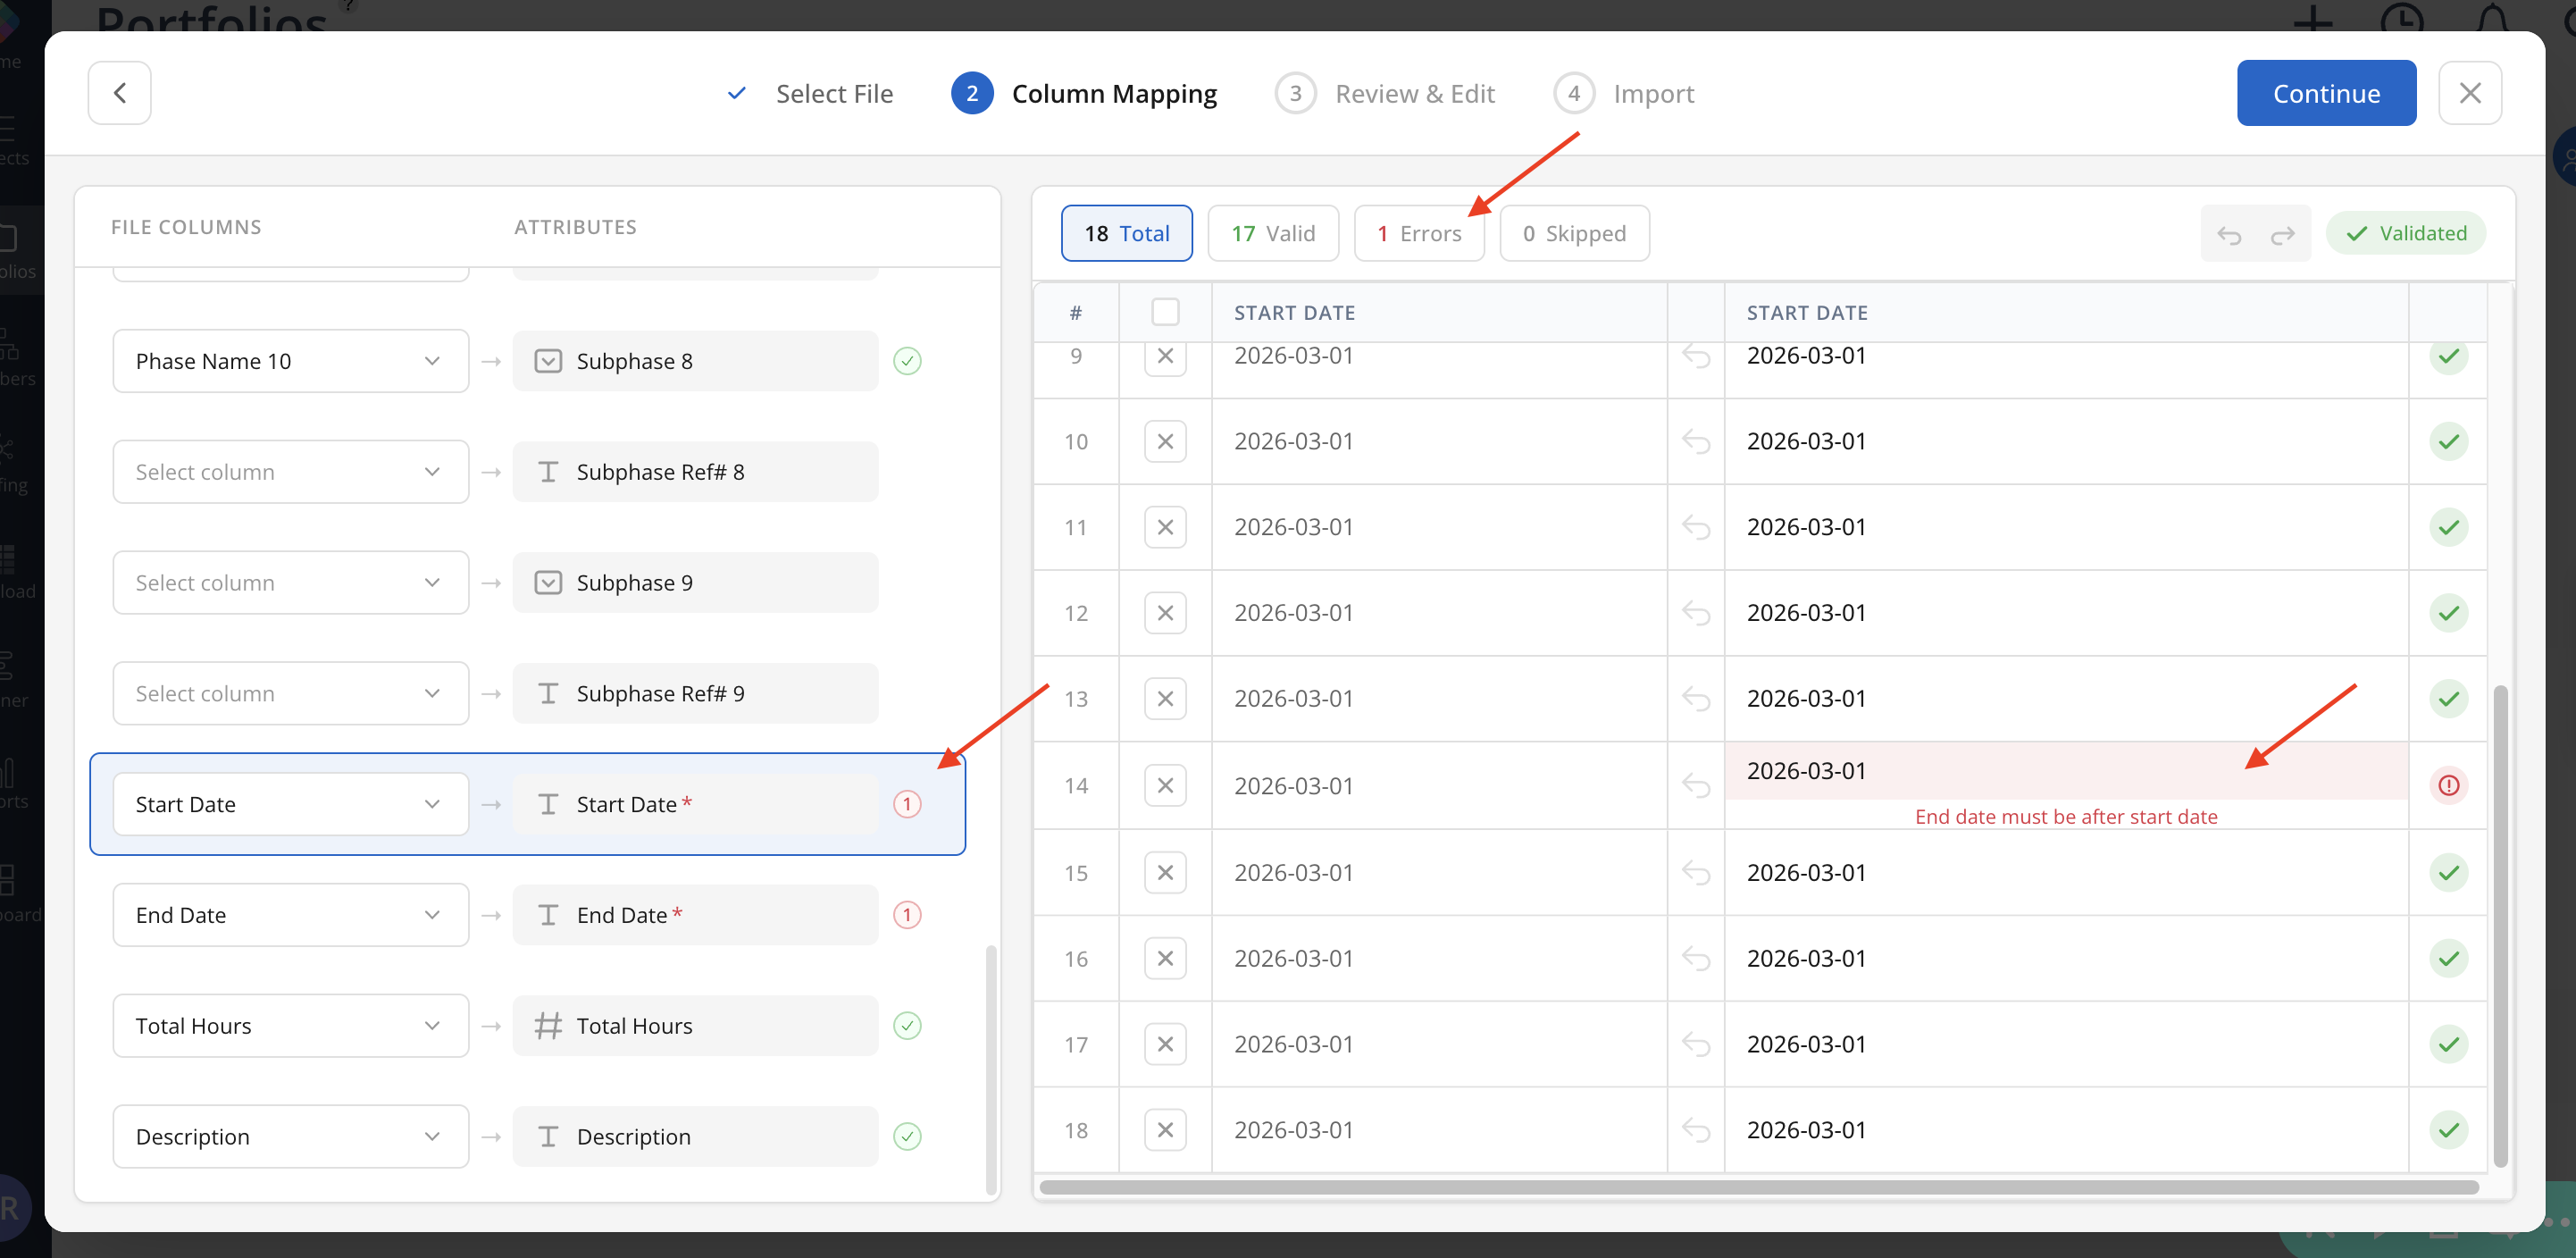Show the 1 Errors filter tab
The image size is (2576, 1258).
1418,233
